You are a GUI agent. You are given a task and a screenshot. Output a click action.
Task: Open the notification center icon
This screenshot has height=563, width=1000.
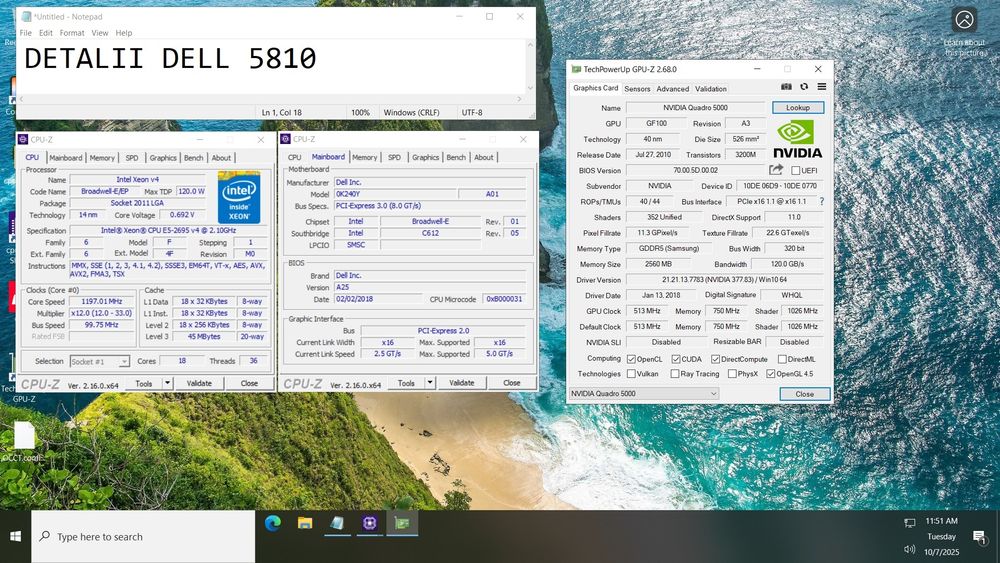point(980,537)
